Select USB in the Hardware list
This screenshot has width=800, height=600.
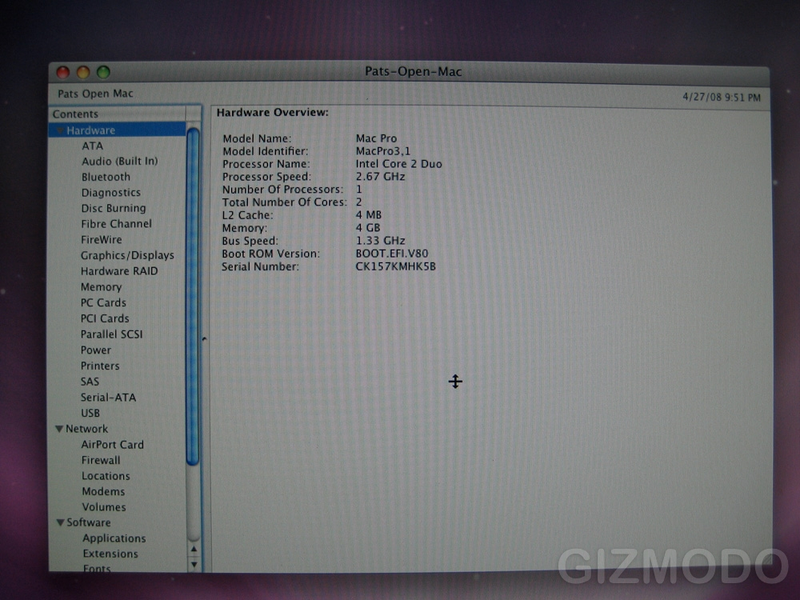(90, 413)
